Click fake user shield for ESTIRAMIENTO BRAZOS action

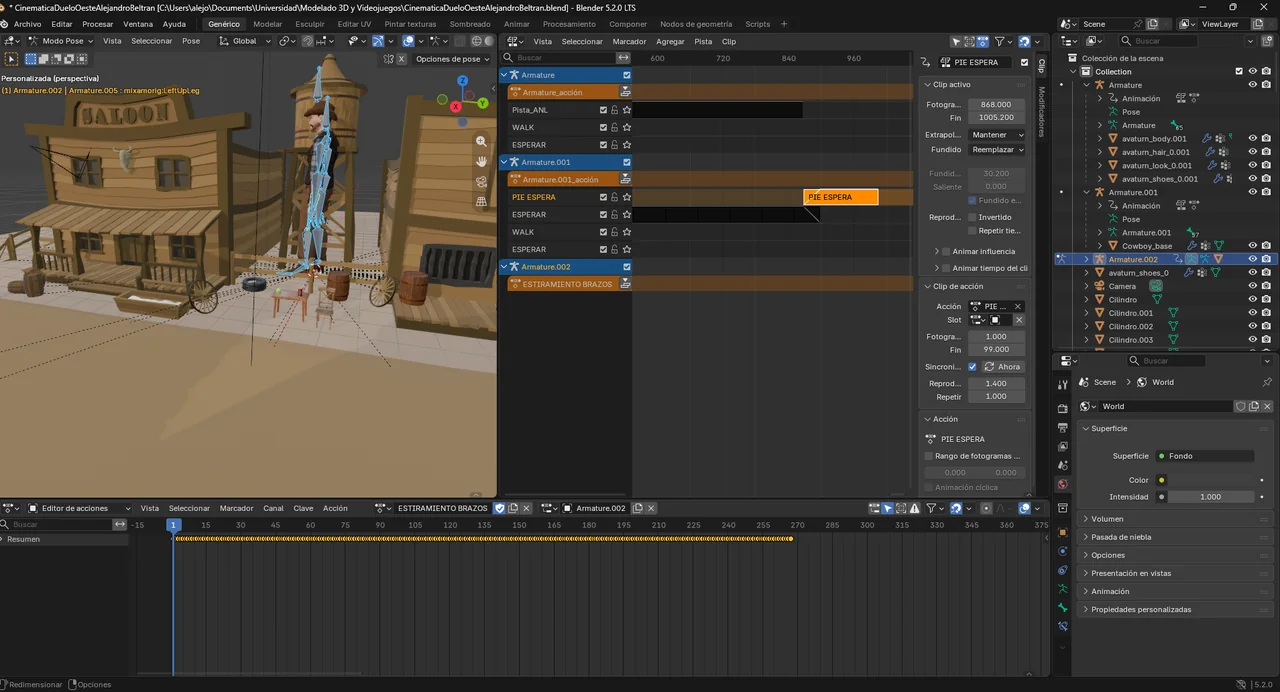click(x=499, y=508)
